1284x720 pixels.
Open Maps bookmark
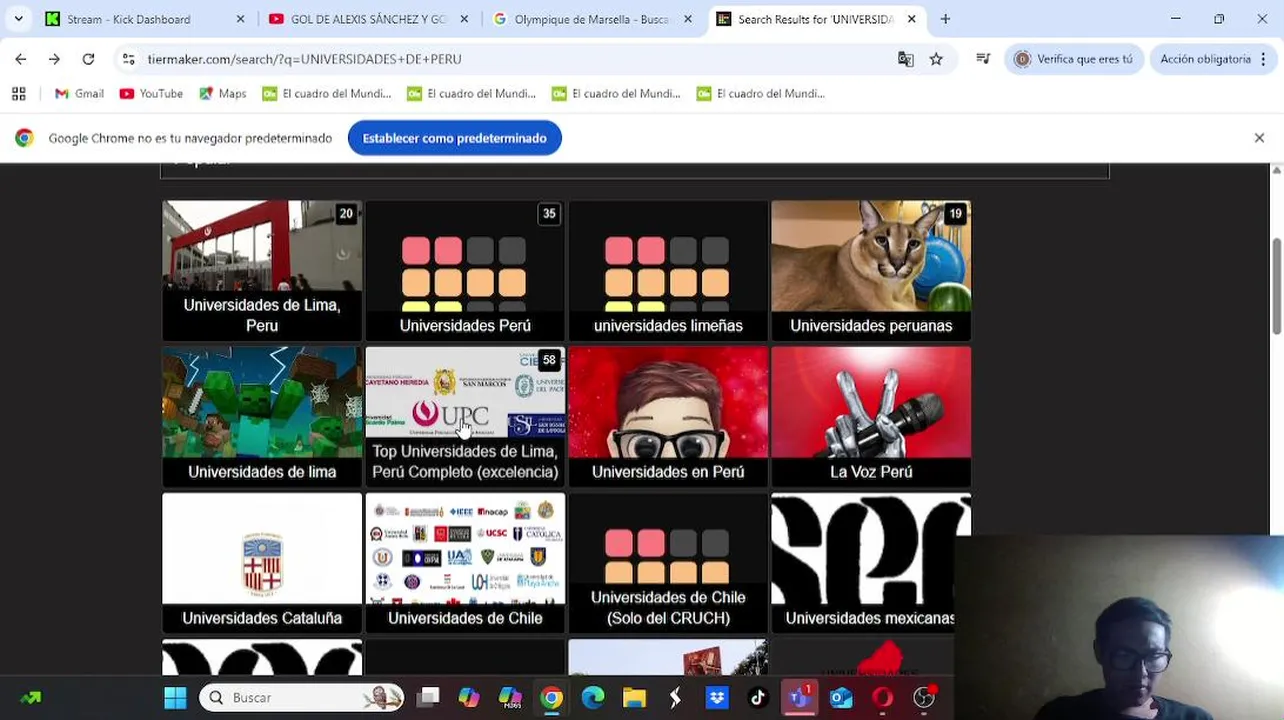click(222, 93)
